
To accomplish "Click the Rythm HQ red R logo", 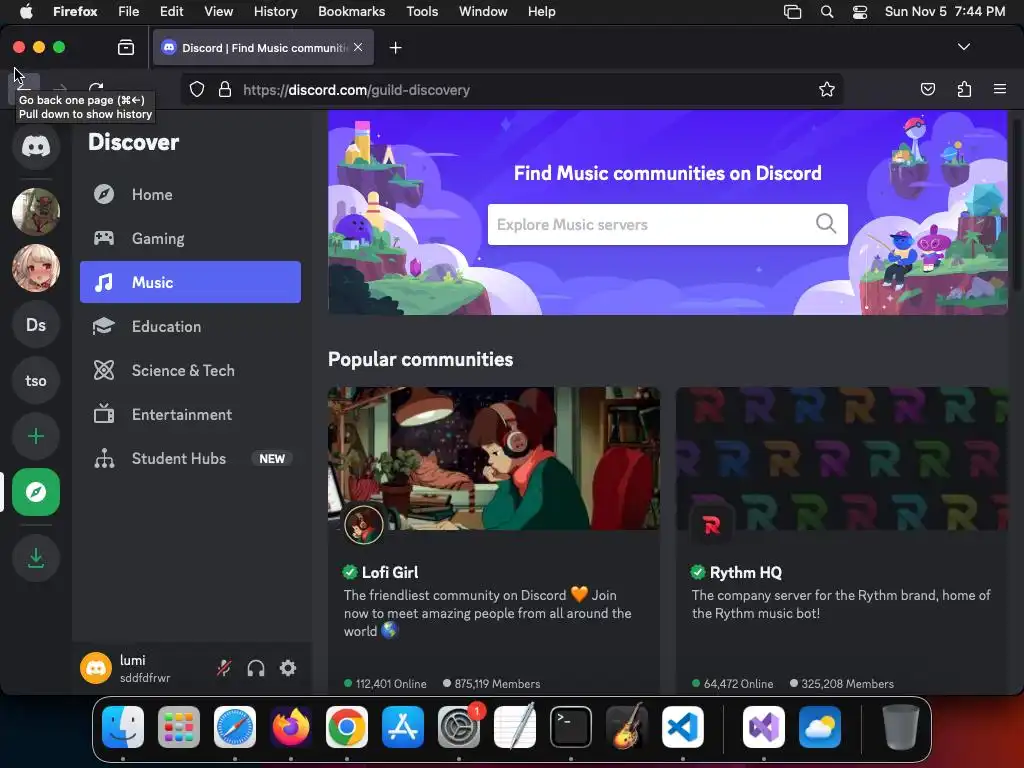I will tap(711, 524).
